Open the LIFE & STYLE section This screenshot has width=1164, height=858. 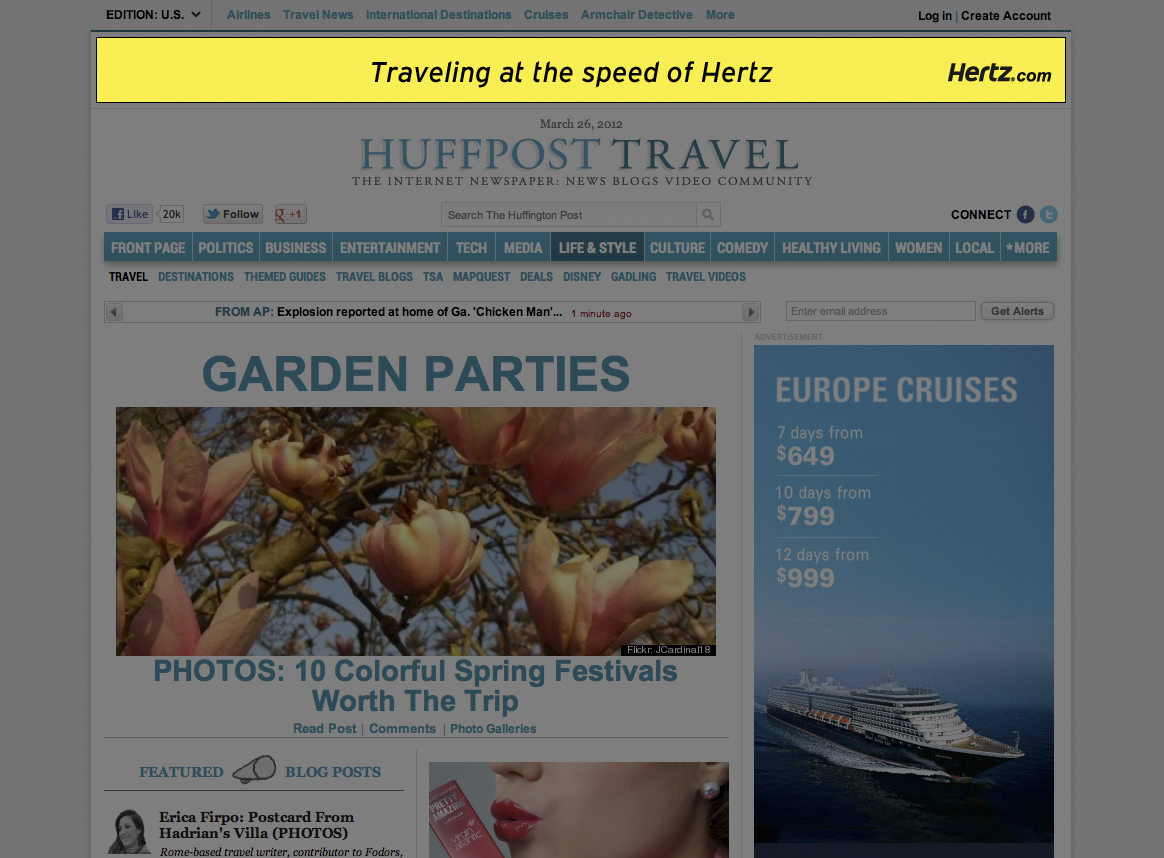[598, 248]
